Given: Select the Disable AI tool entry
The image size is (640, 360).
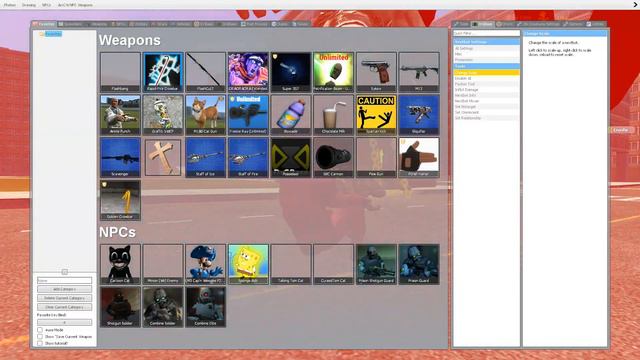Looking at the screenshot, I should tap(487, 78).
